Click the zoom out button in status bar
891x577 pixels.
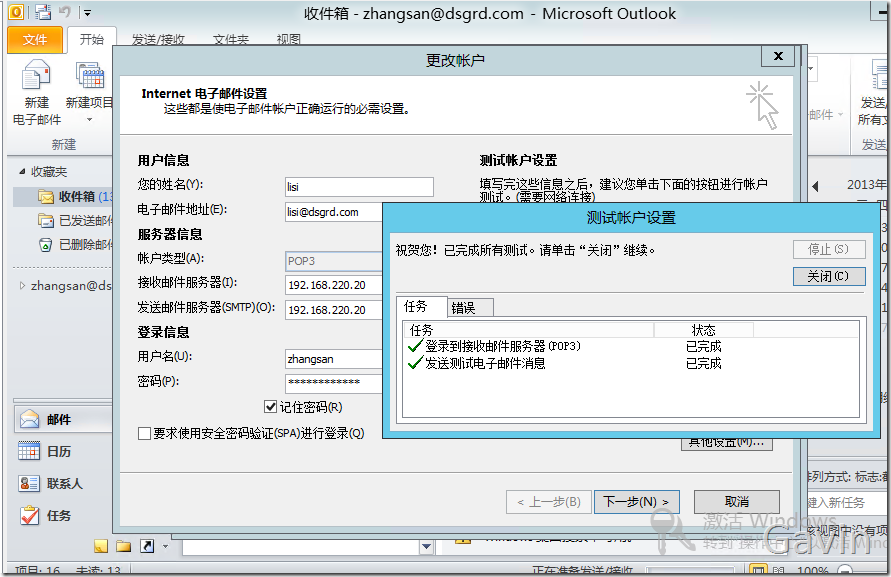[845, 570]
